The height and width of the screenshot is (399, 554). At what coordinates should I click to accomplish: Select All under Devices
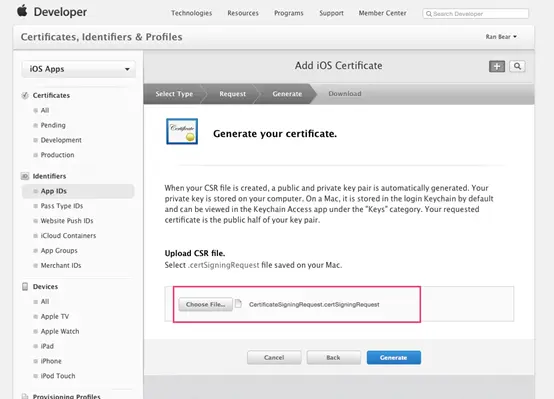coord(45,301)
